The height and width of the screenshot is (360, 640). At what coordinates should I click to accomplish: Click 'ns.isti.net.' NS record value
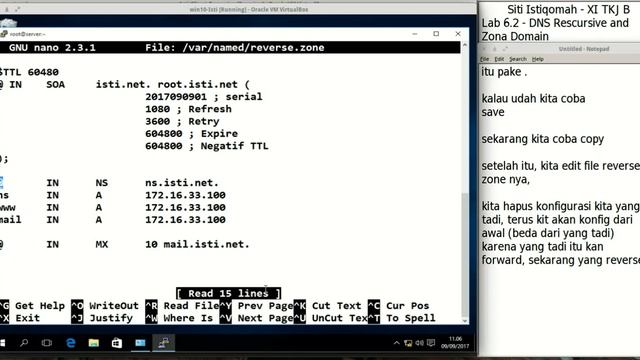tap(182, 182)
